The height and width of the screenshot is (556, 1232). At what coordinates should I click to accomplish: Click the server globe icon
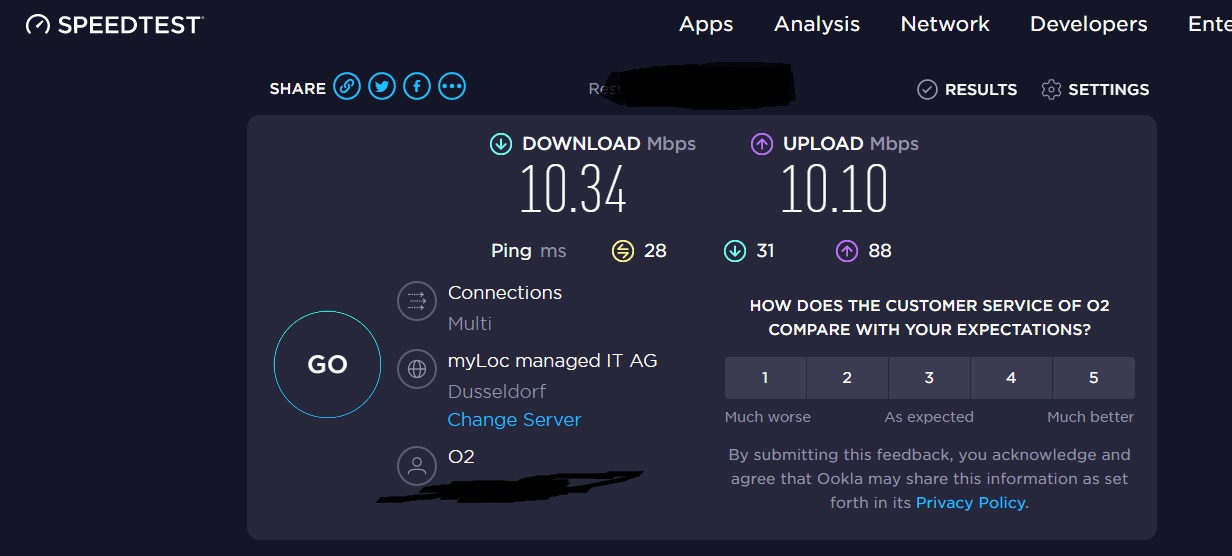click(417, 369)
